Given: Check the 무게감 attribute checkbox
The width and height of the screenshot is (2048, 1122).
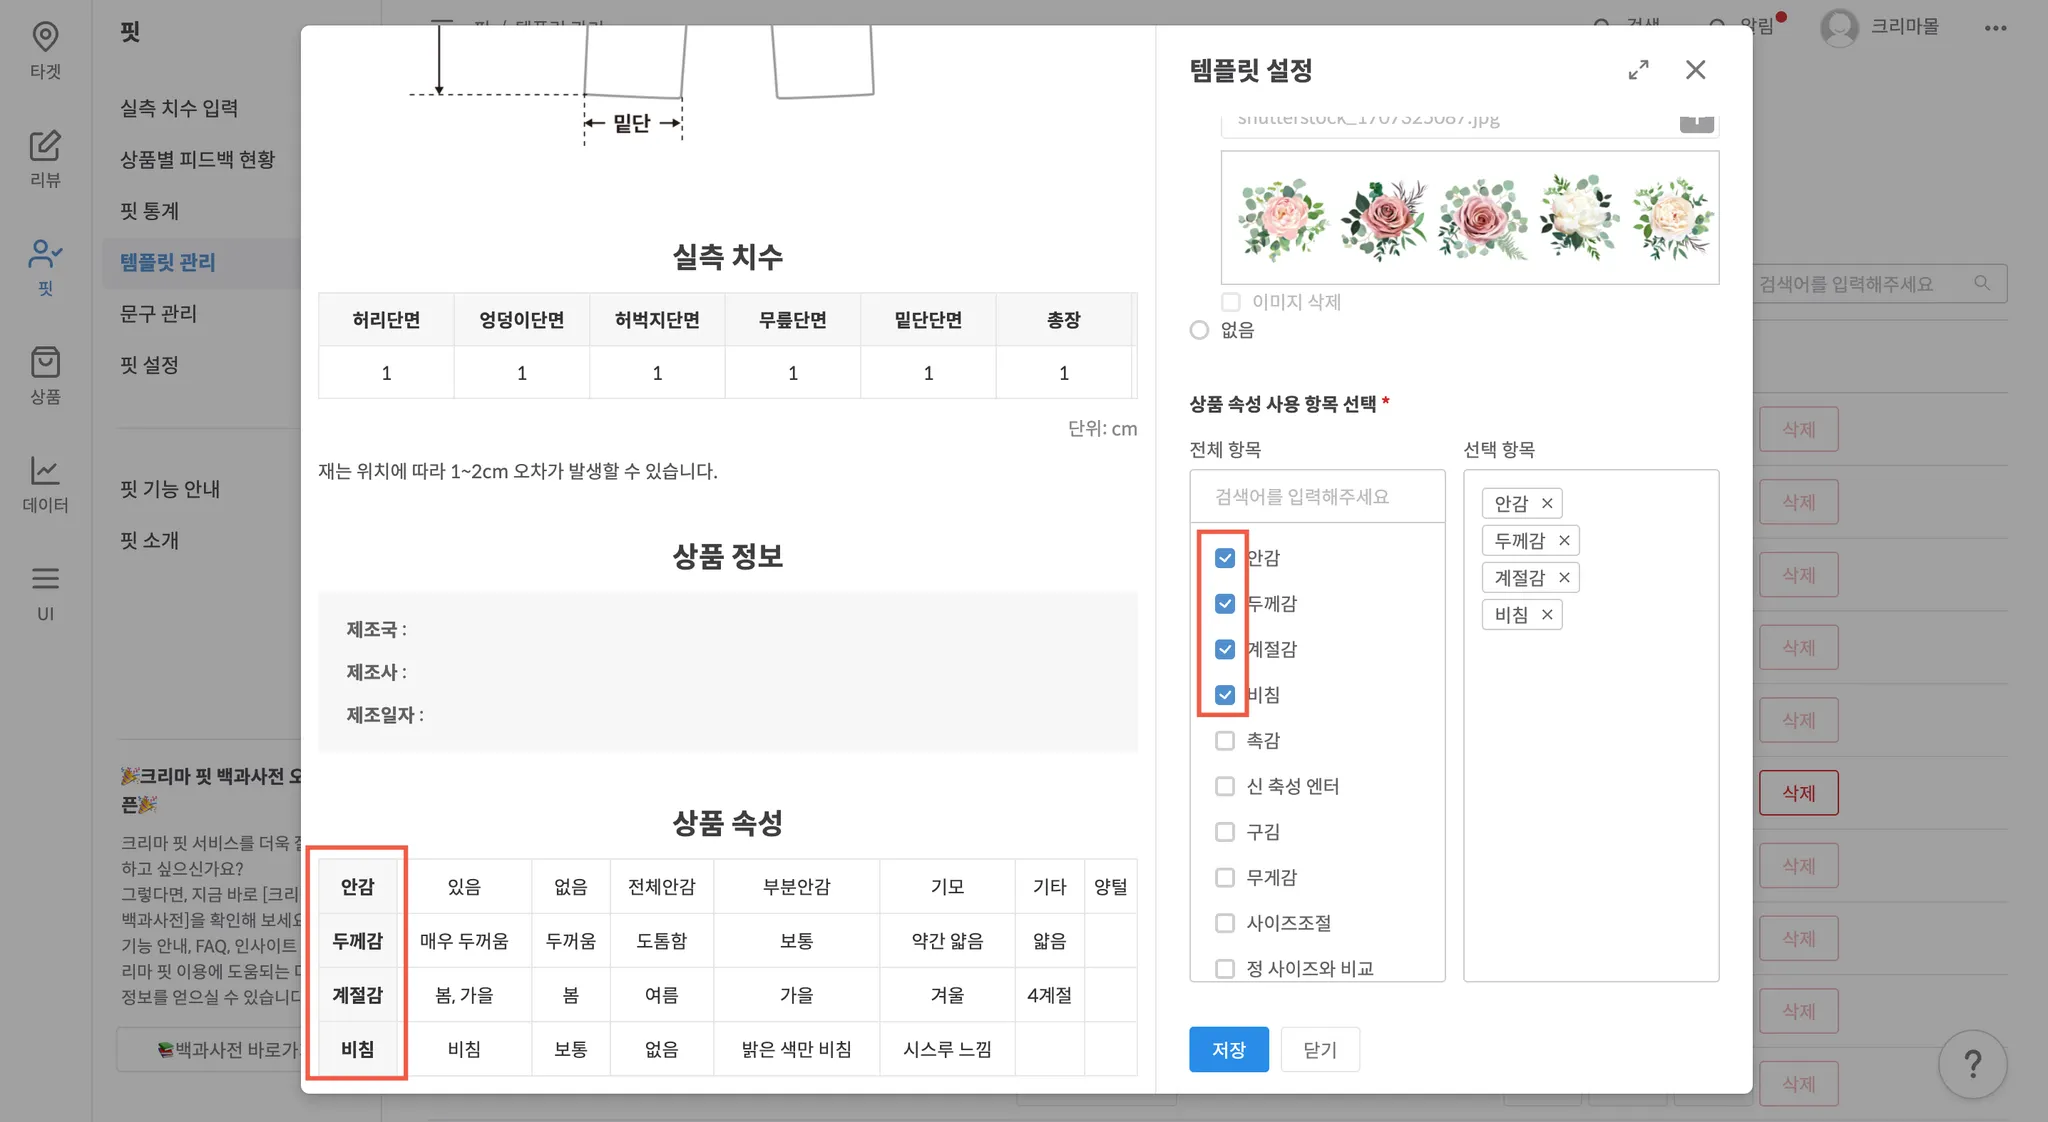Looking at the screenshot, I should tap(1225, 878).
